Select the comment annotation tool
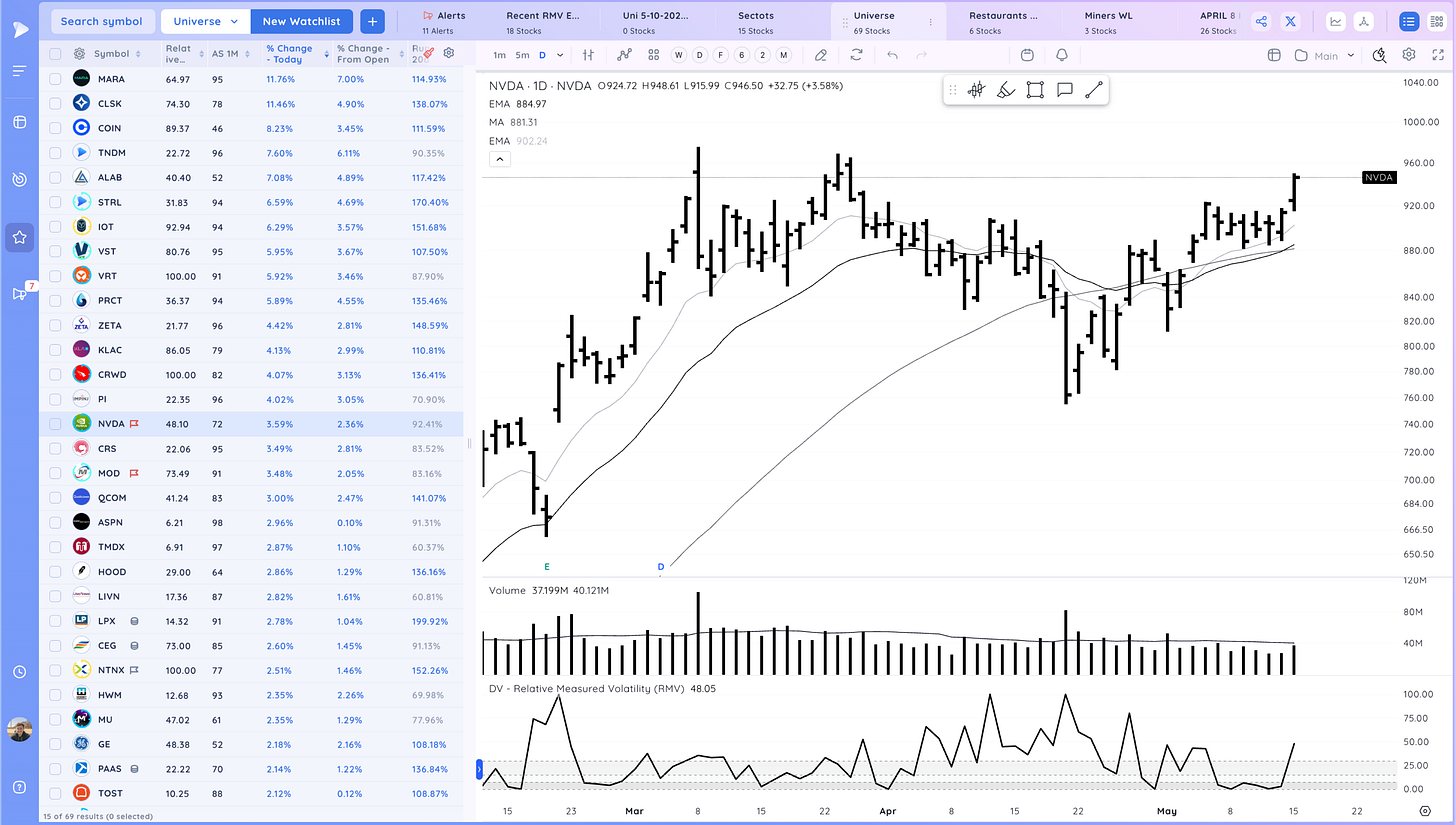The height and width of the screenshot is (825, 1456). point(1065,90)
